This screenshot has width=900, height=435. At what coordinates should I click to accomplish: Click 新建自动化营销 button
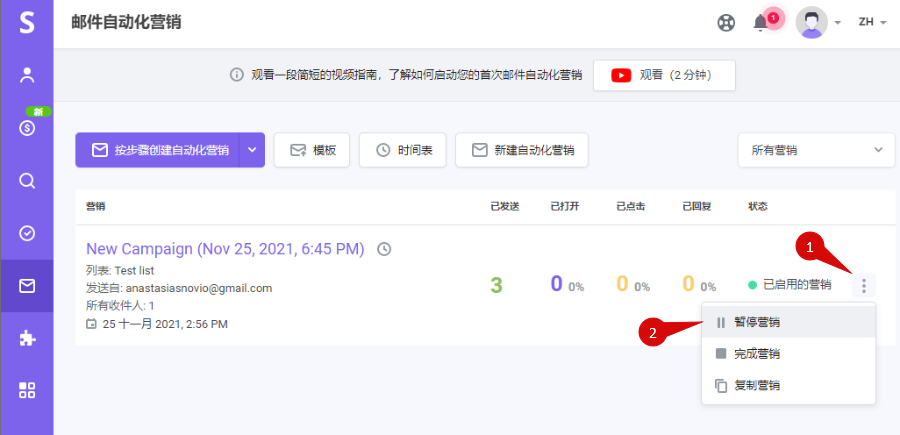click(522, 150)
